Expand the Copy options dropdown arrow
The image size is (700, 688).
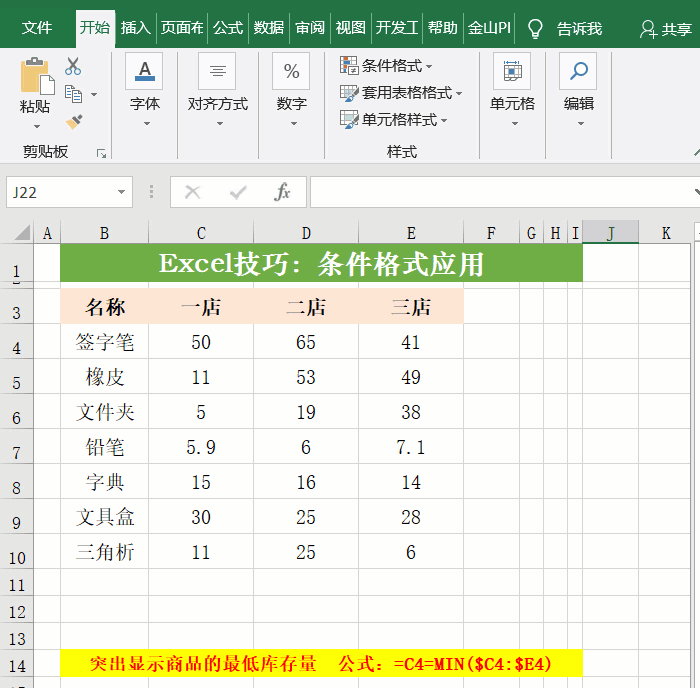(94, 95)
